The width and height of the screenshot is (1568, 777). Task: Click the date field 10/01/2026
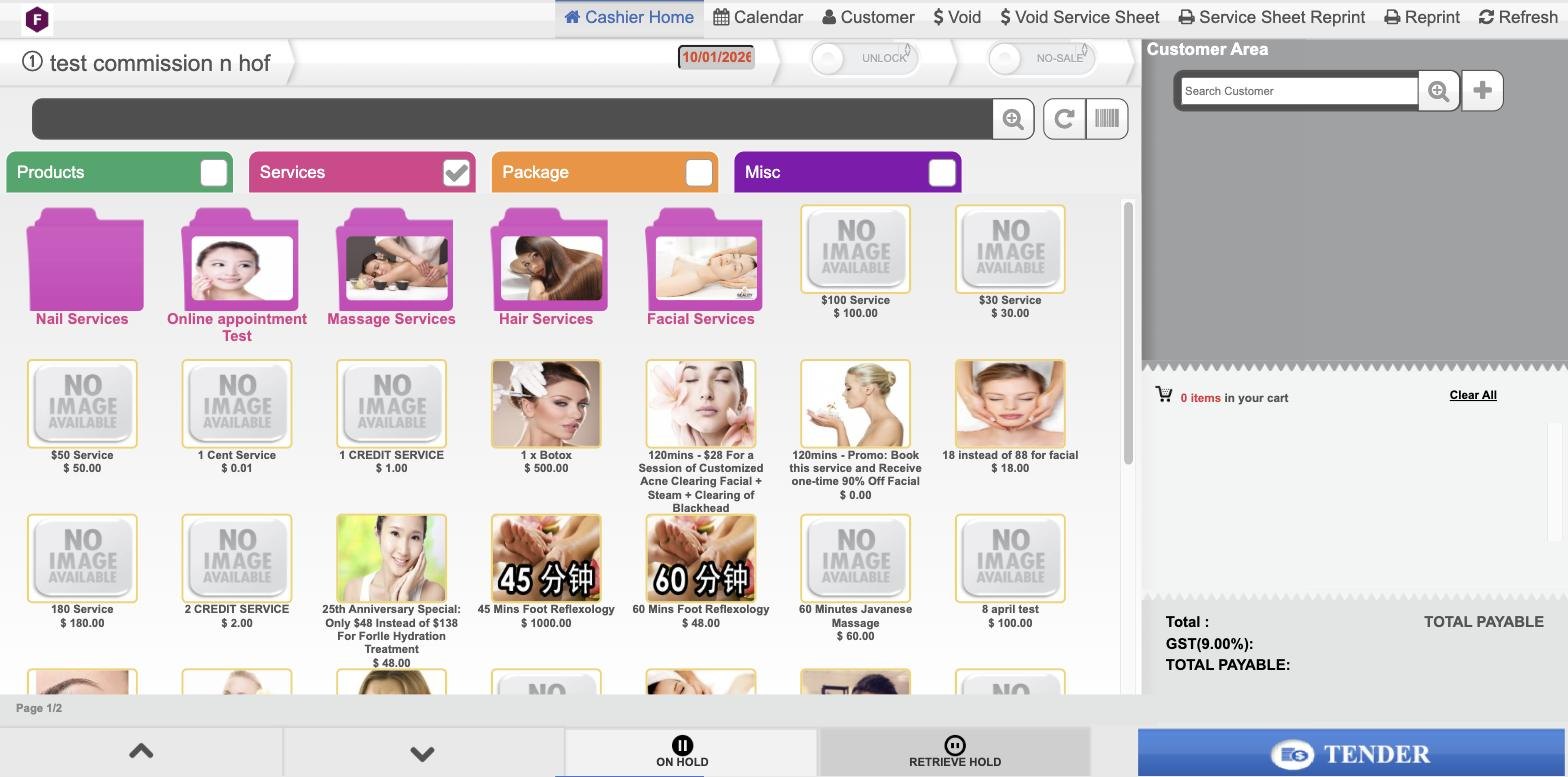716,57
